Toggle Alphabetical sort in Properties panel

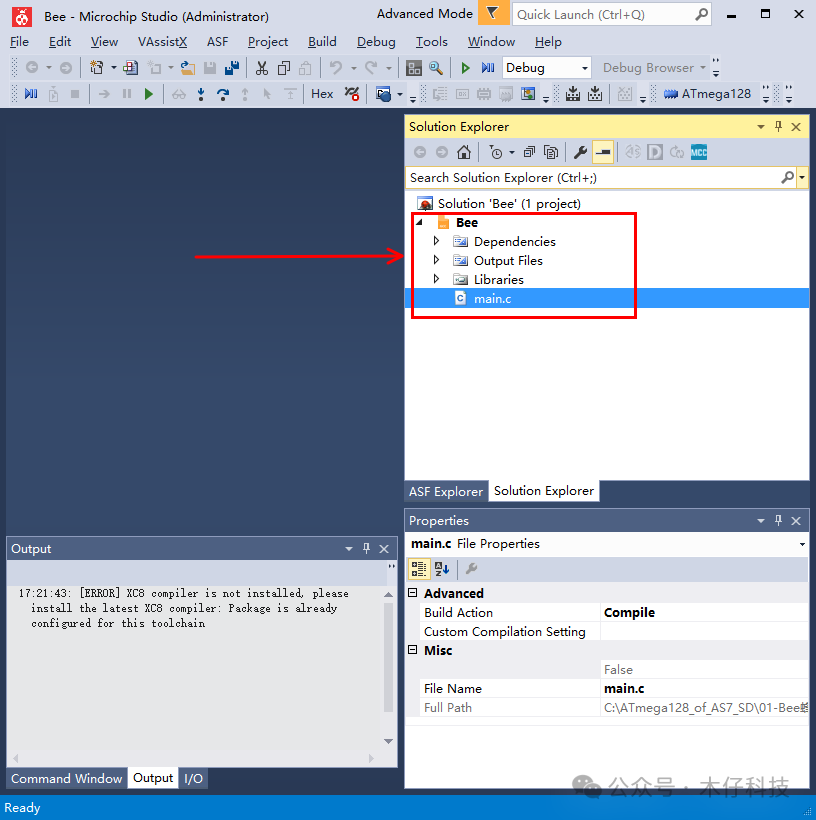pyautogui.click(x=442, y=569)
